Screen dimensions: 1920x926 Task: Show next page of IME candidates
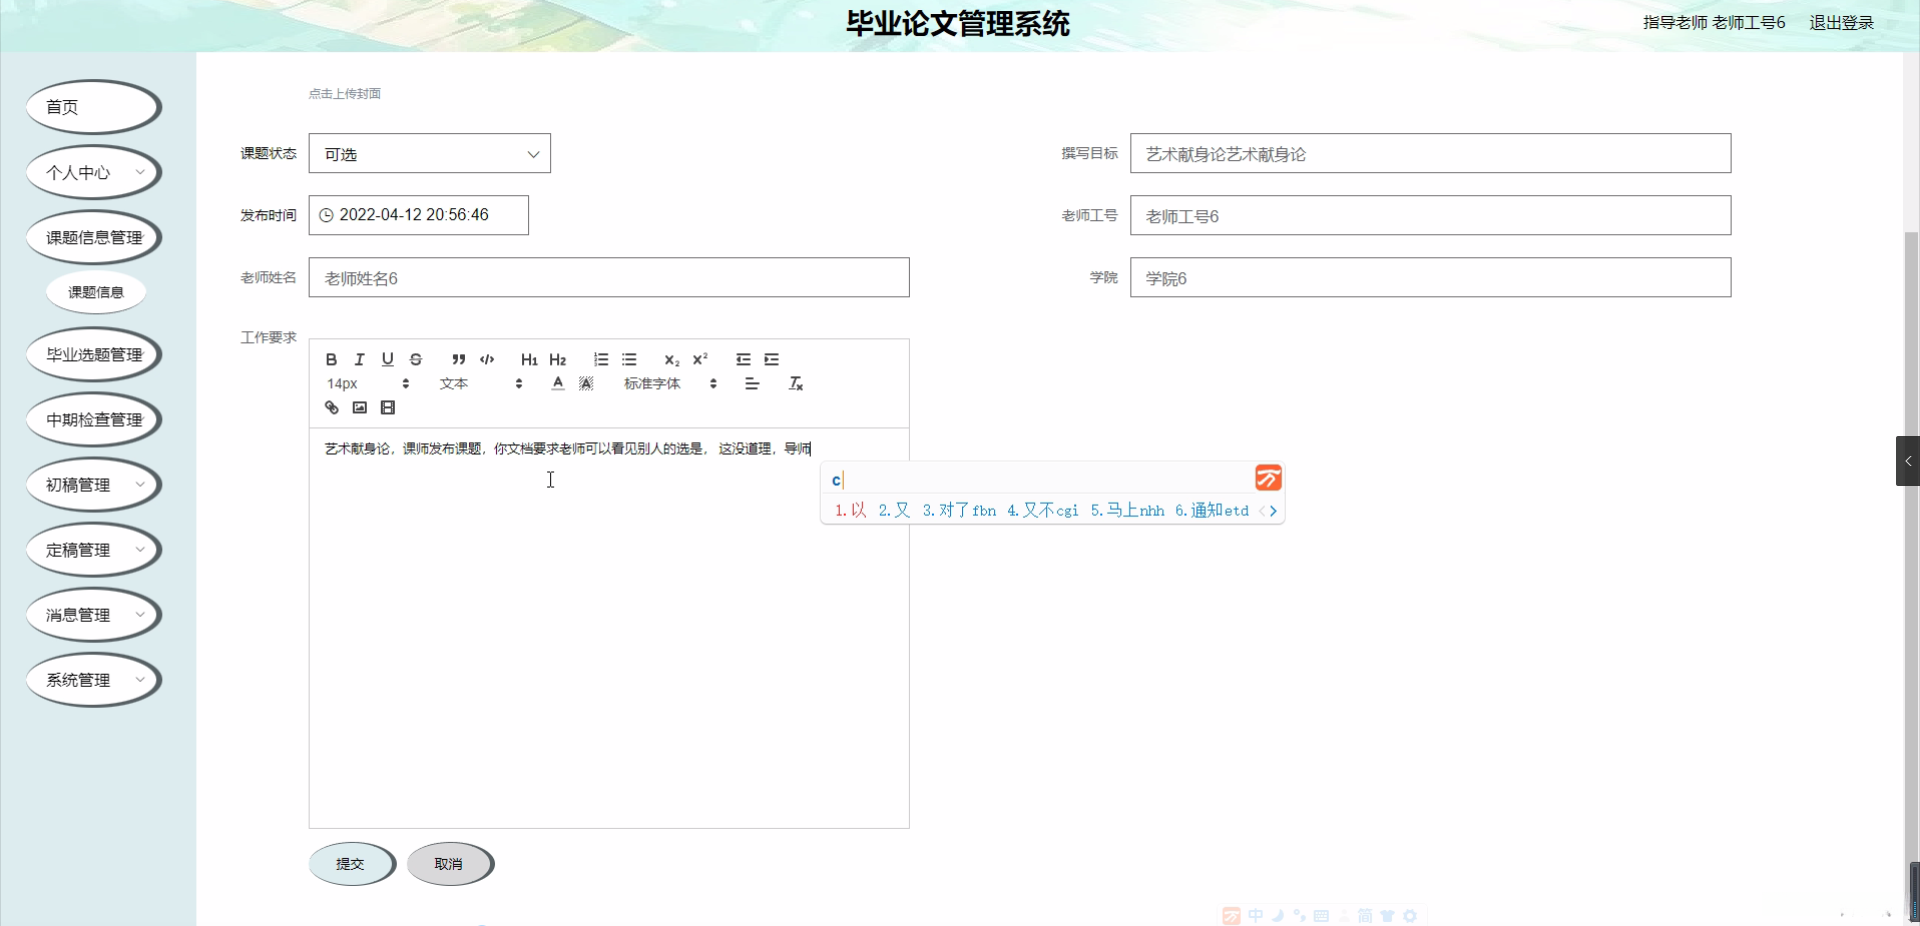pyautogui.click(x=1273, y=511)
